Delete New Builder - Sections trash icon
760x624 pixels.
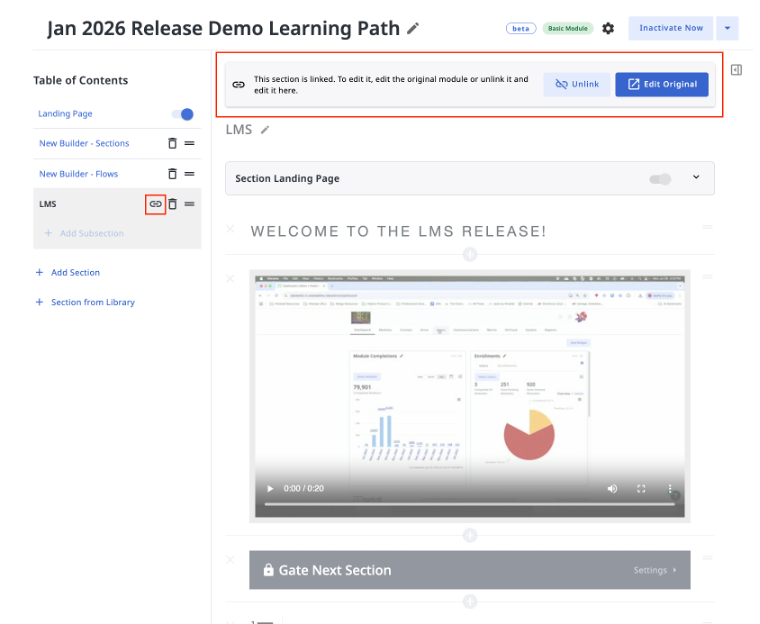(172, 144)
